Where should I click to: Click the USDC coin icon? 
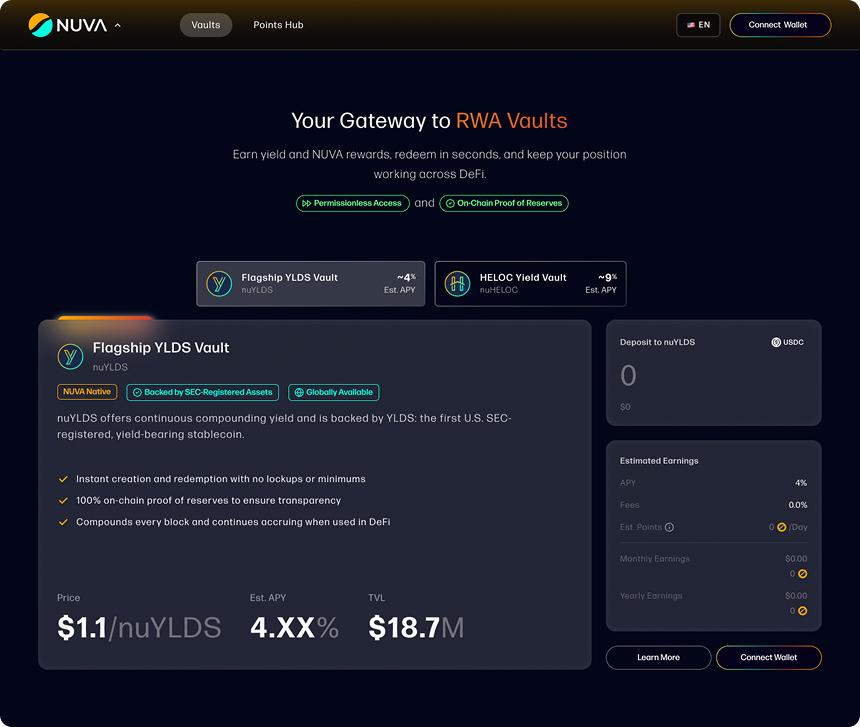tap(776, 342)
